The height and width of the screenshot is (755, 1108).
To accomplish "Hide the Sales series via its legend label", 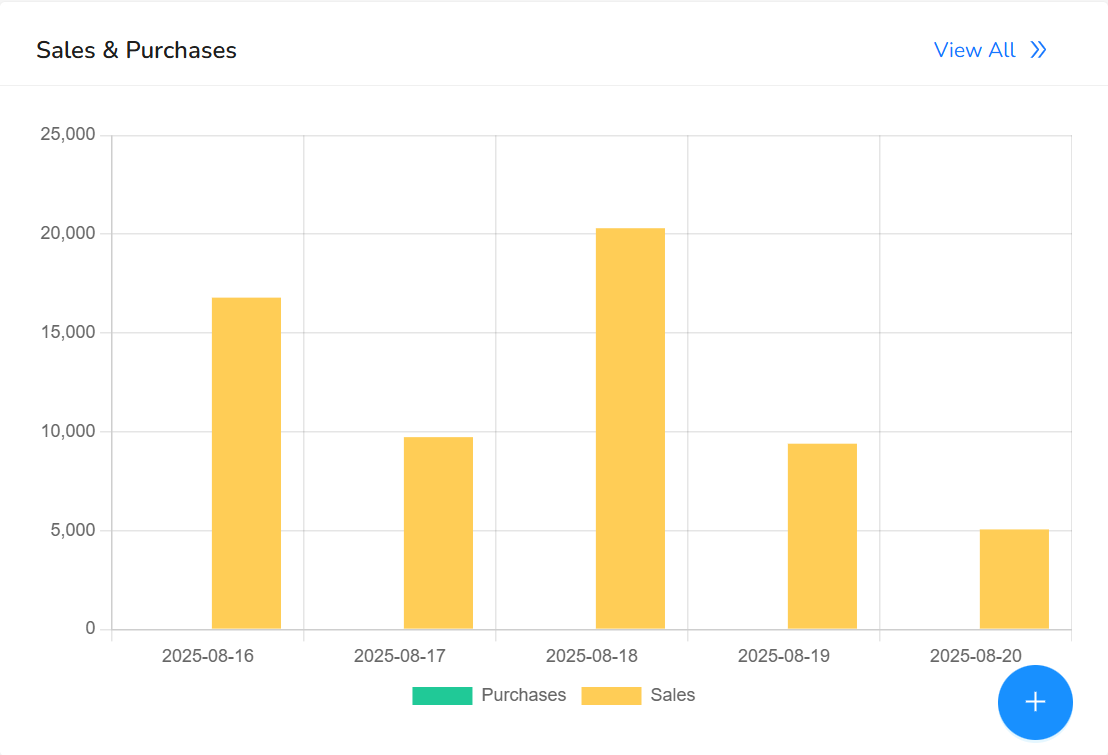I will point(672,695).
